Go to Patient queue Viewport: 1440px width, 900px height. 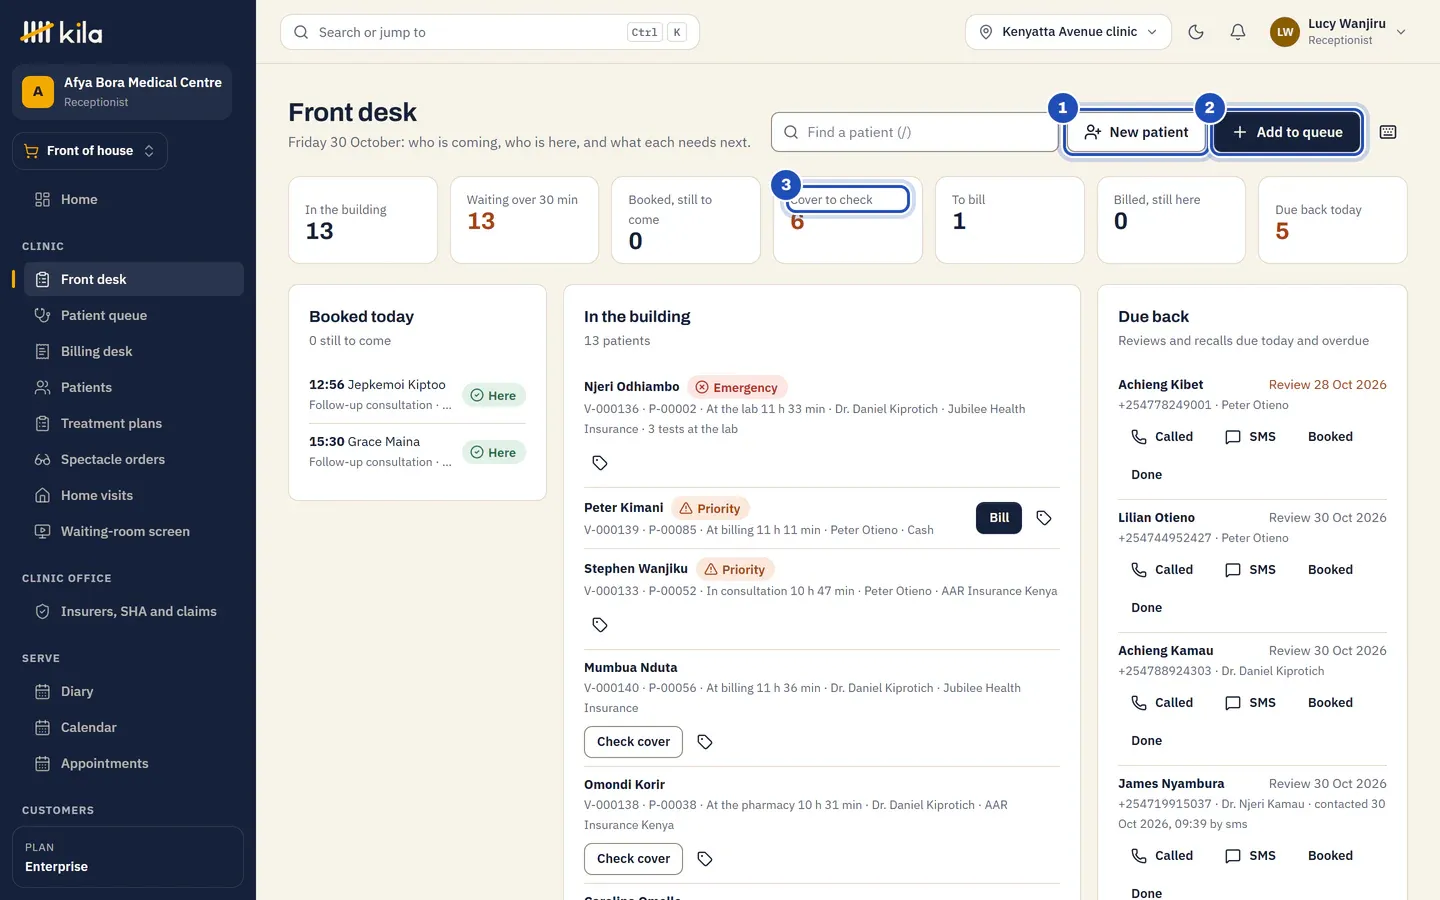134,316
